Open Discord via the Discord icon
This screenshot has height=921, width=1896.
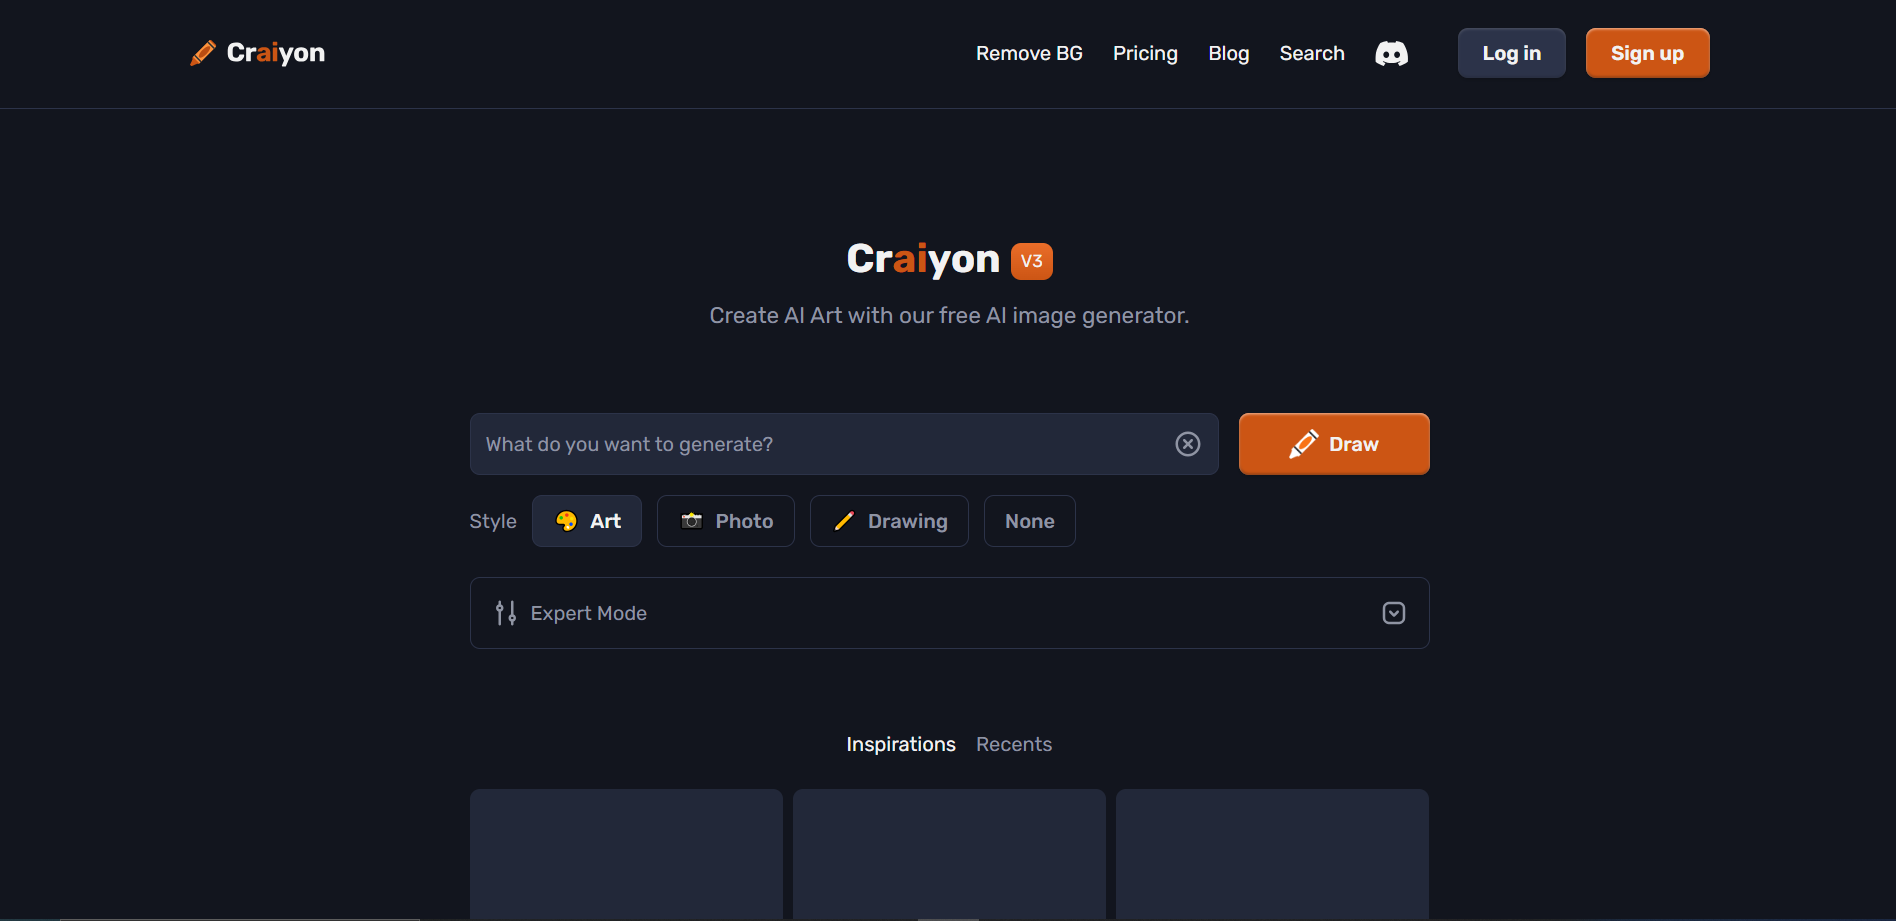pos(1391,53)
